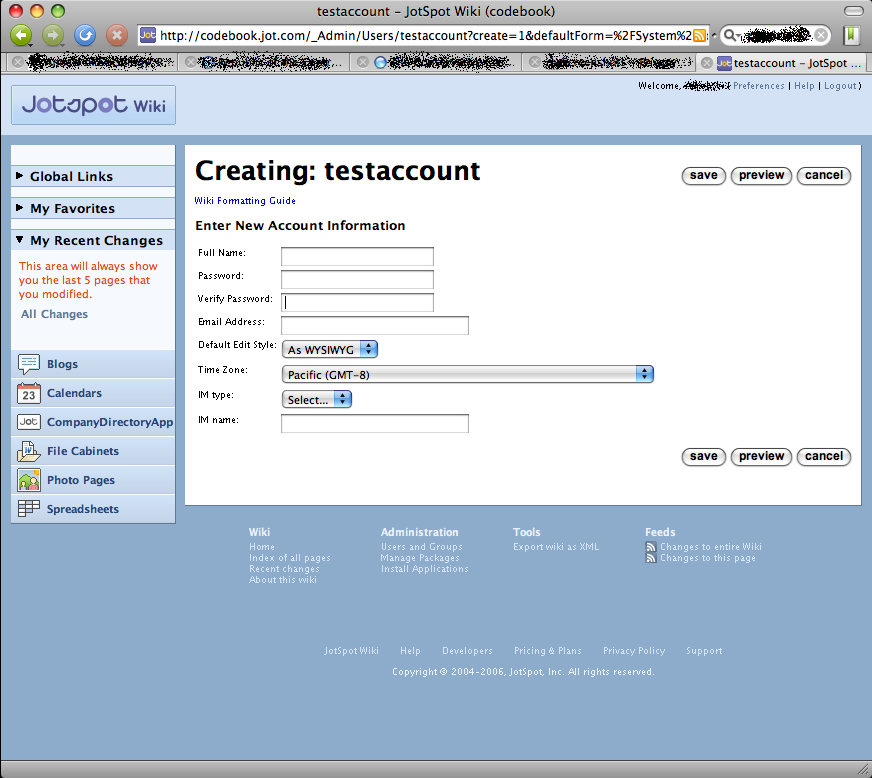Image resolution: width=872 pixels, height=778 pixels.
Task: Click the top save button
Action: 703,175
